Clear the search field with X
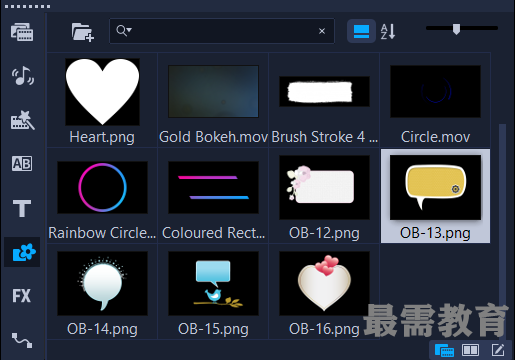The height and width of the screenshot is (360, 515). (322, 31)
